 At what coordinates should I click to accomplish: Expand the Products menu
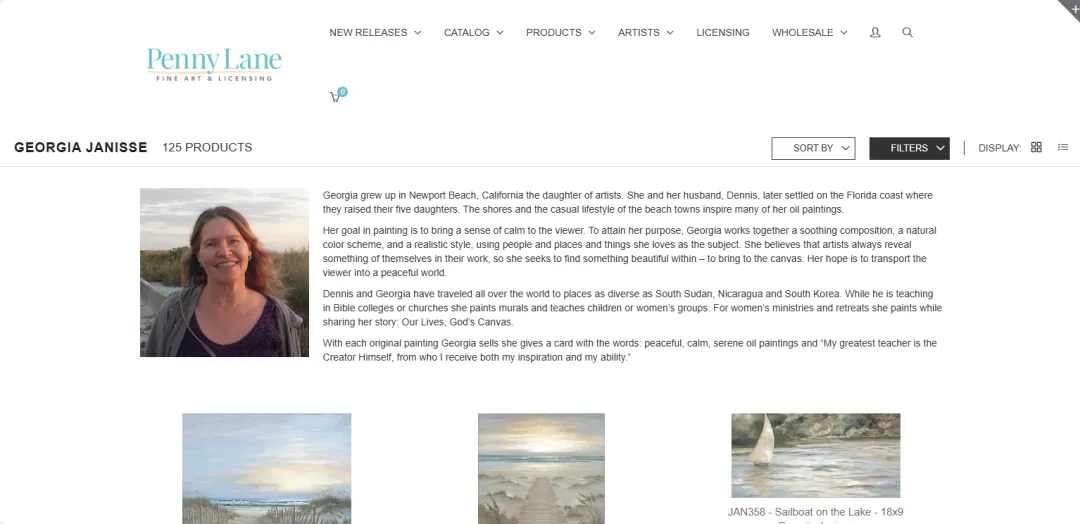tap(560, 32)
